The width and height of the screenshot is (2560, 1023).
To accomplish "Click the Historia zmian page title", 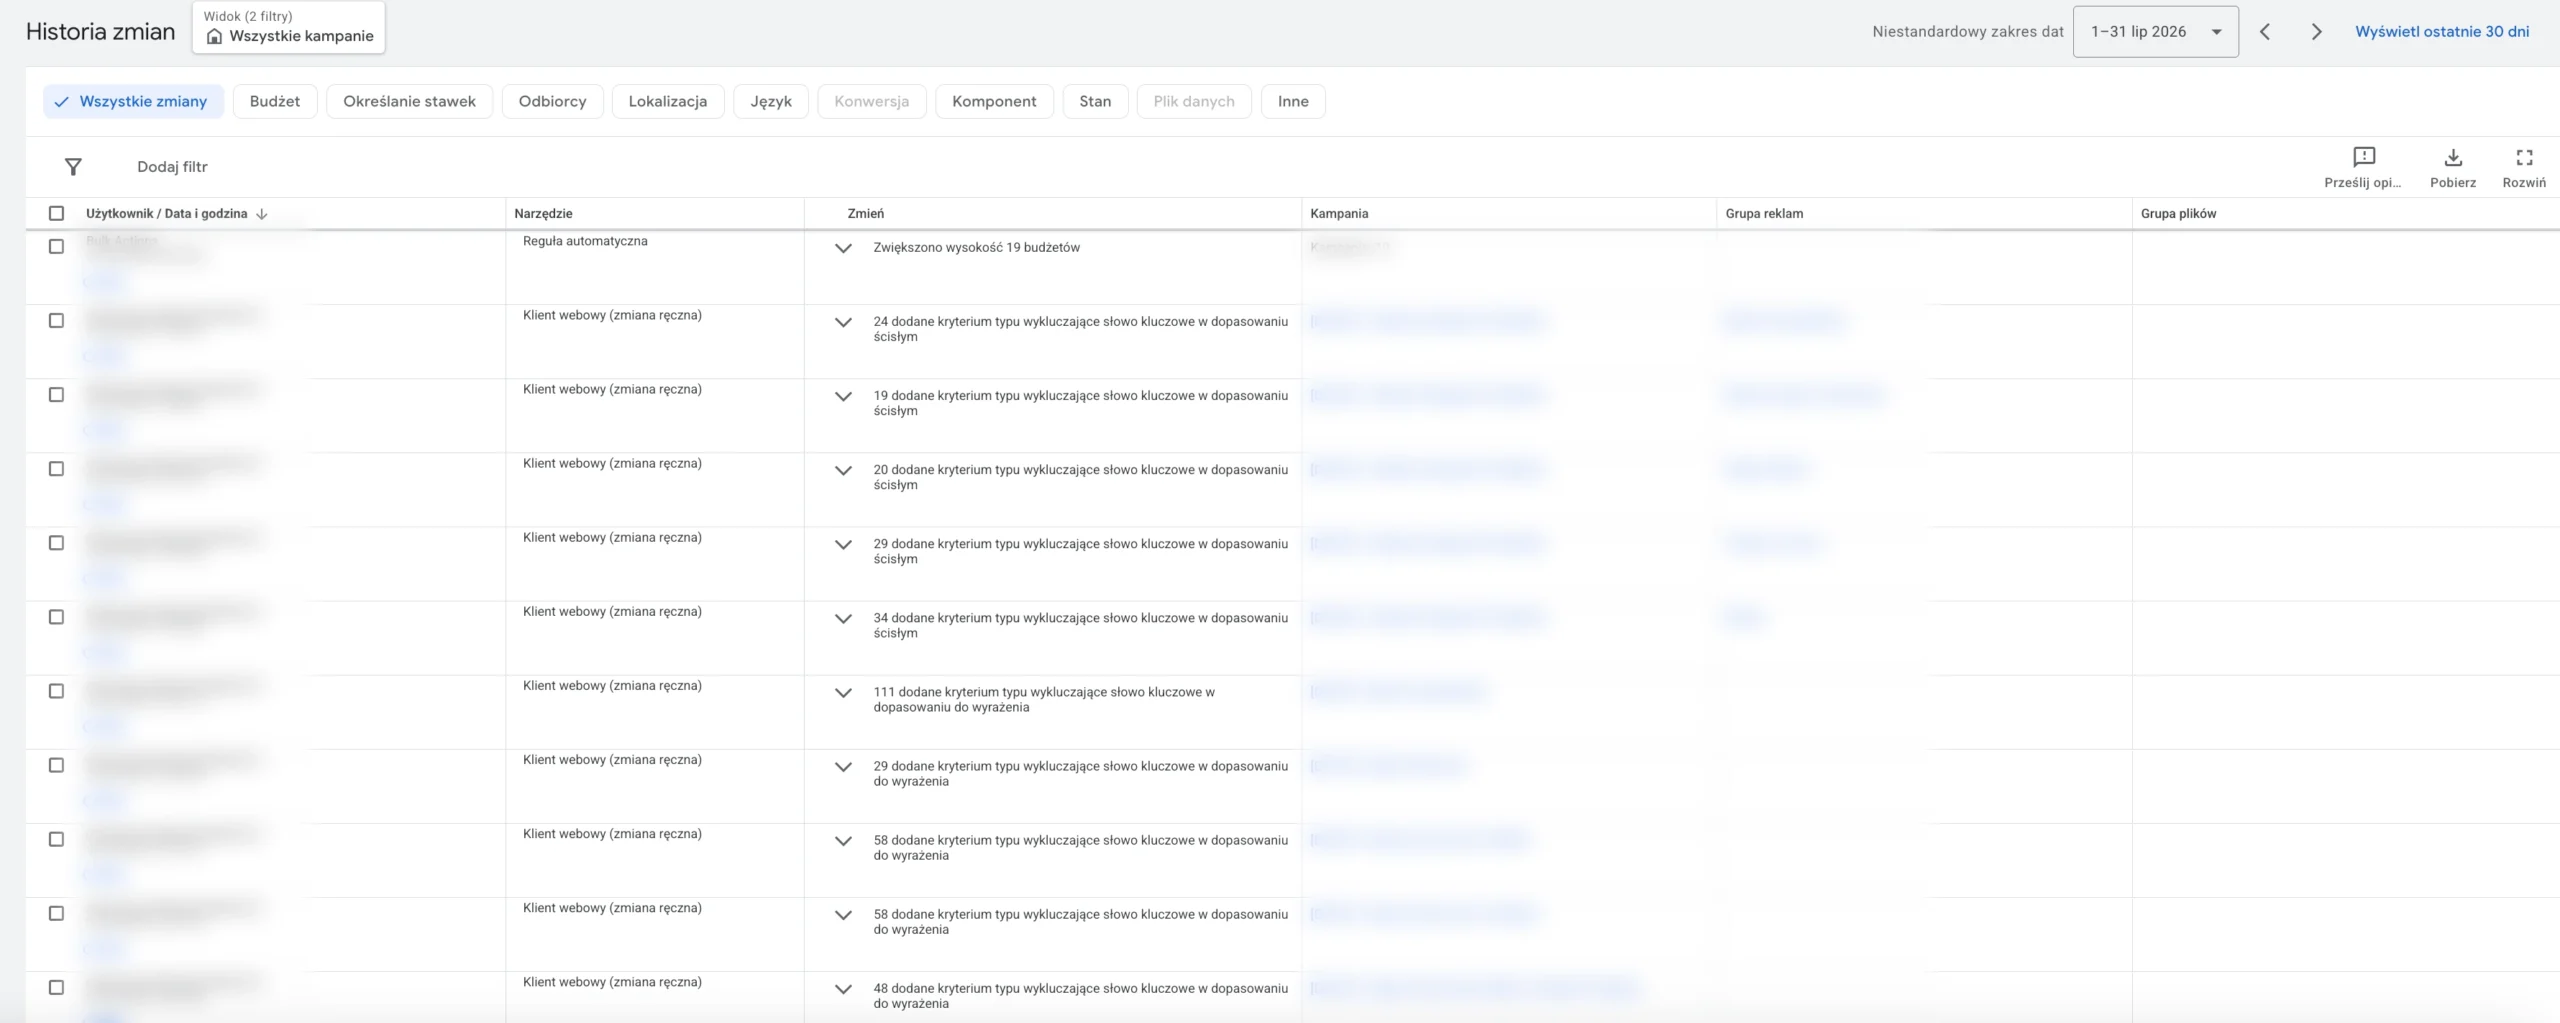I will click(100, 32).
